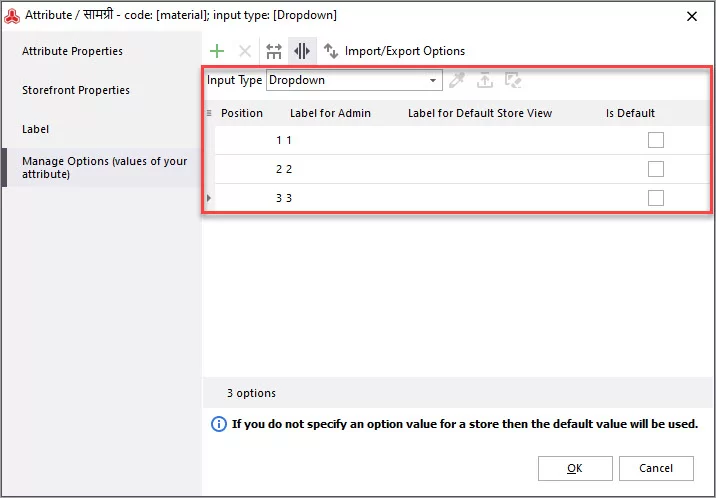Click the grey X delete option icon

pyautogui.click(x=245, y=51)
